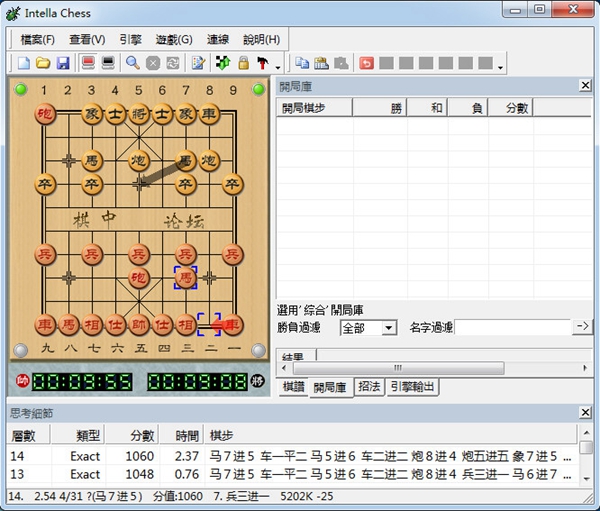Click the 時間 column header
Screen dimensions: 600x511
coord(182,435)
